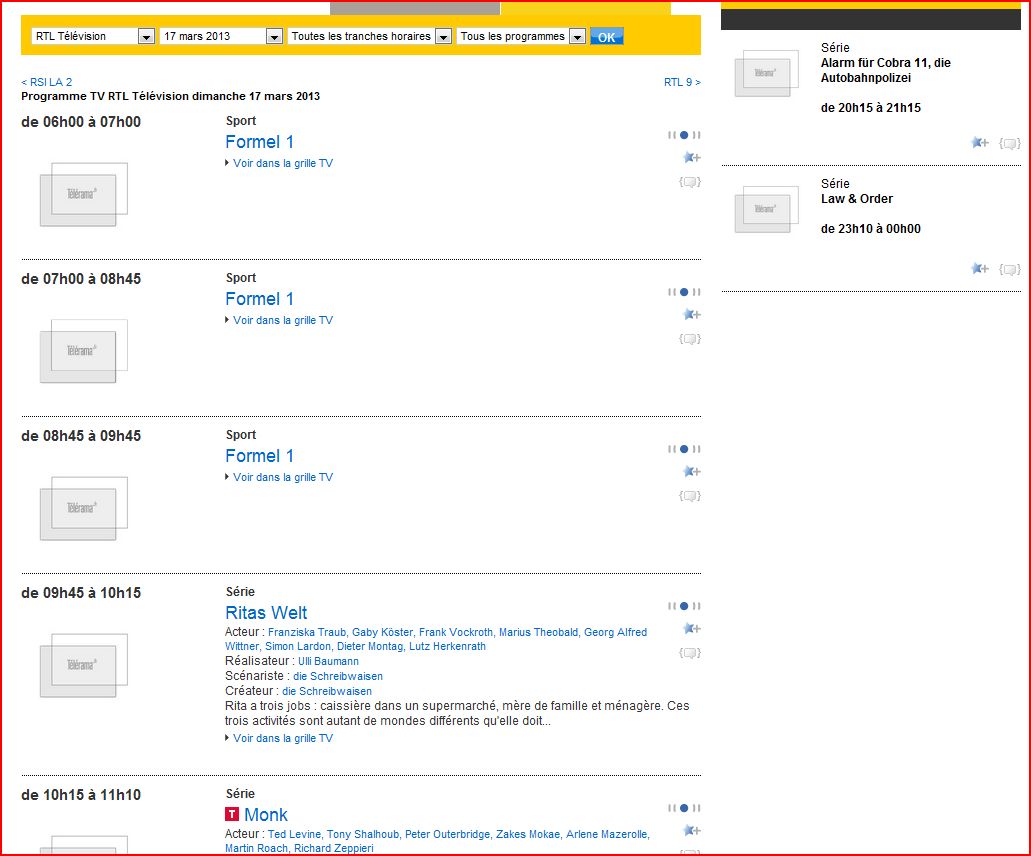The image size is (1031, 856).
Task: Click the blue rating dot for Monk
Action: point(684,808)
